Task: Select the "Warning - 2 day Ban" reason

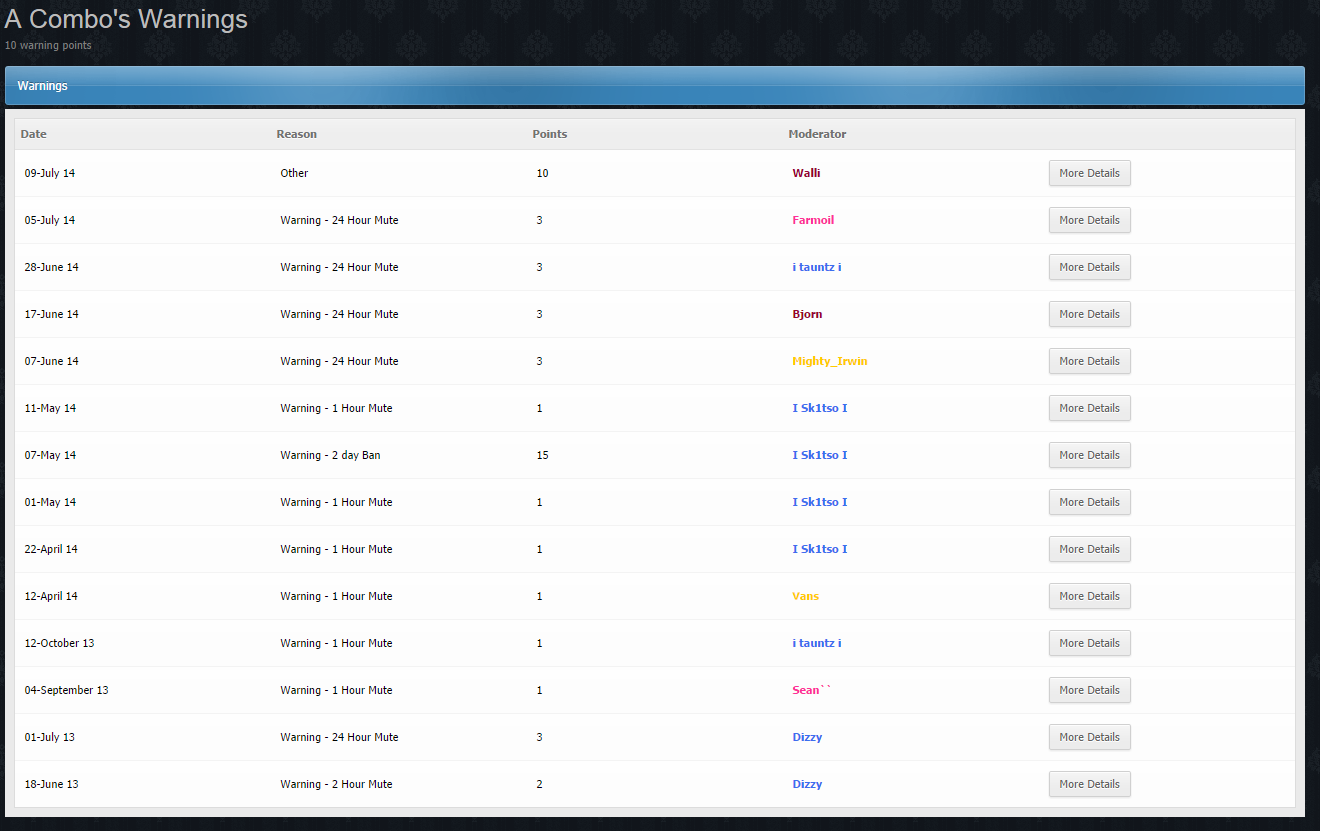Action: coord(330,455)
